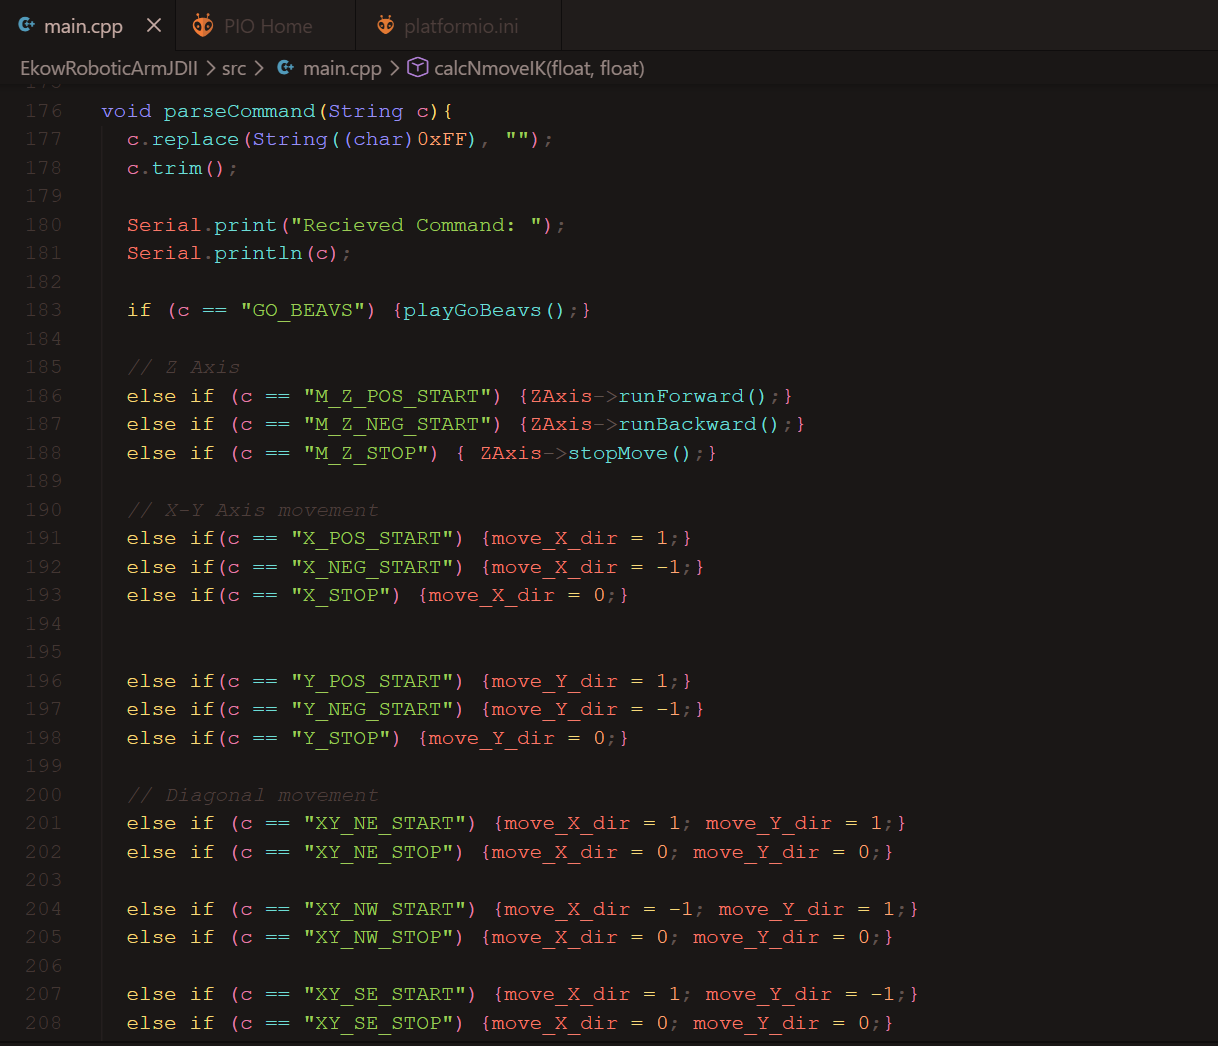Screen dimensions: 1218x1046
Task: Place cursor on the parseCommand function name
Action: [239, 111]
